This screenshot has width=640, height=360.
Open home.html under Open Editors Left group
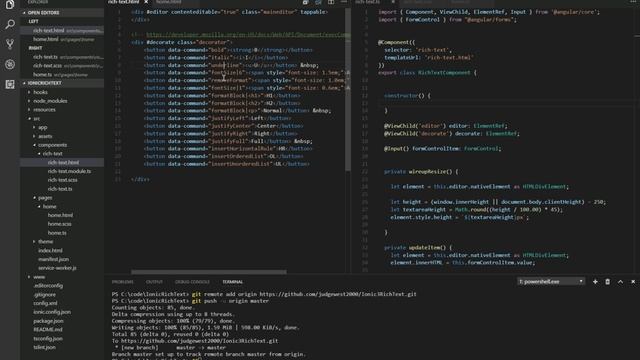tap(62, 39)
